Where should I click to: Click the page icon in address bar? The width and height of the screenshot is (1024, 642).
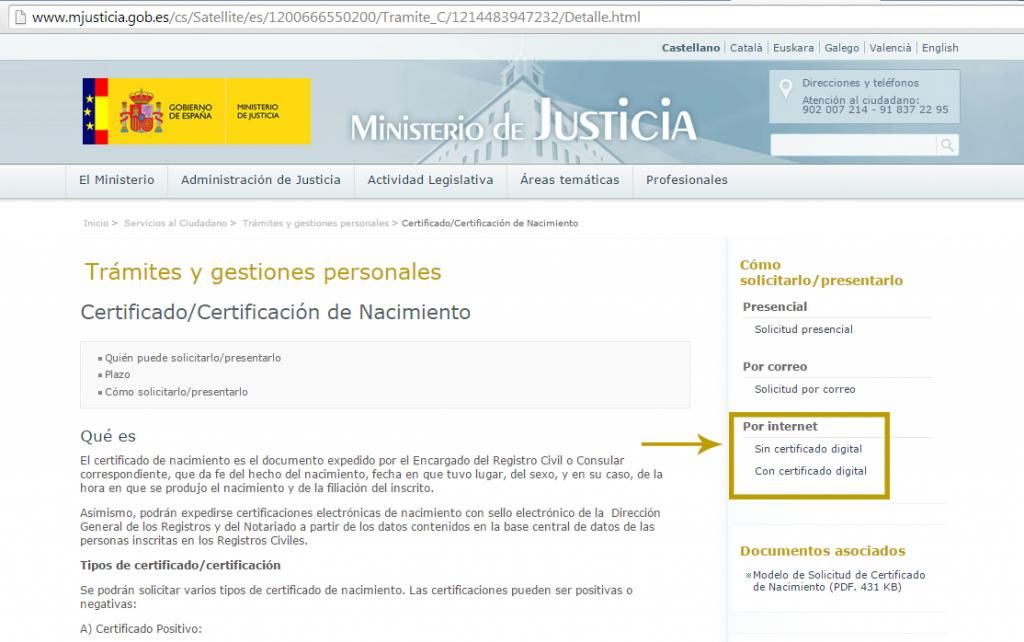tap(20, 18)
